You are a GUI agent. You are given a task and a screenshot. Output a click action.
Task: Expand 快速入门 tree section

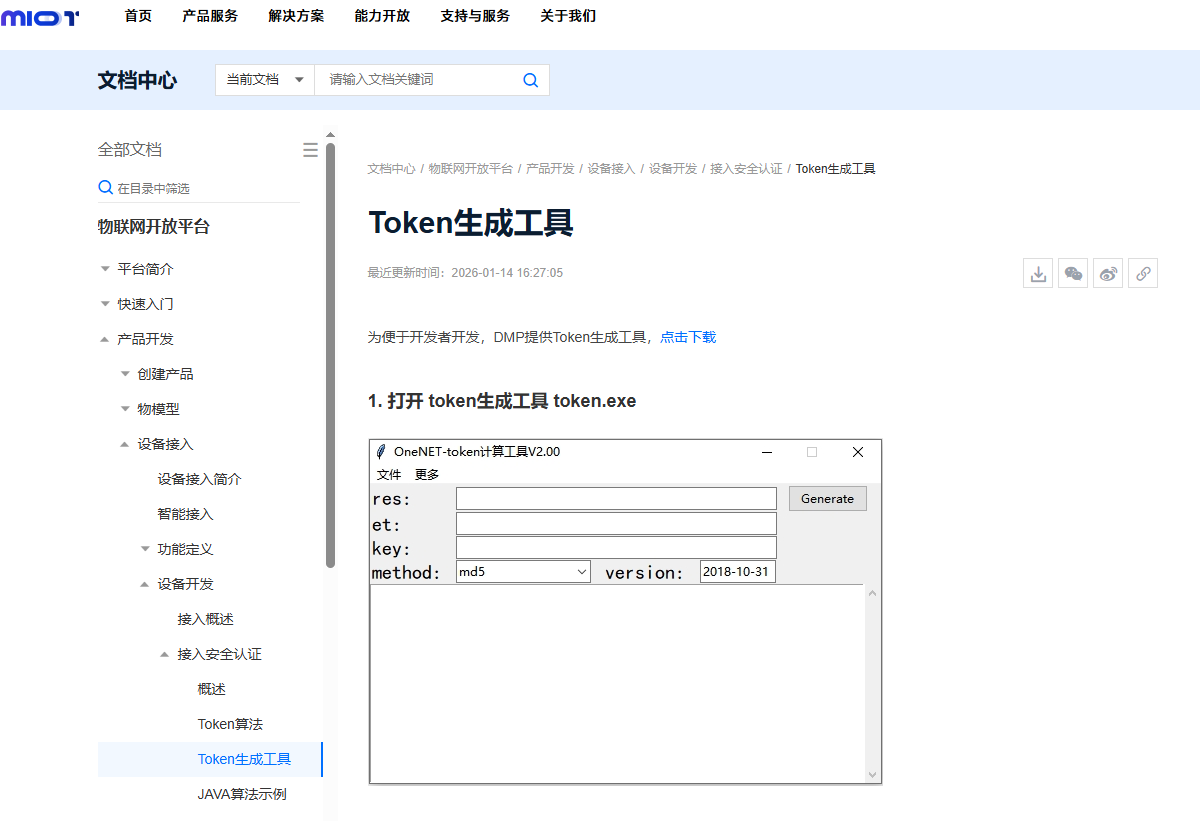click(x=105, y=304)
